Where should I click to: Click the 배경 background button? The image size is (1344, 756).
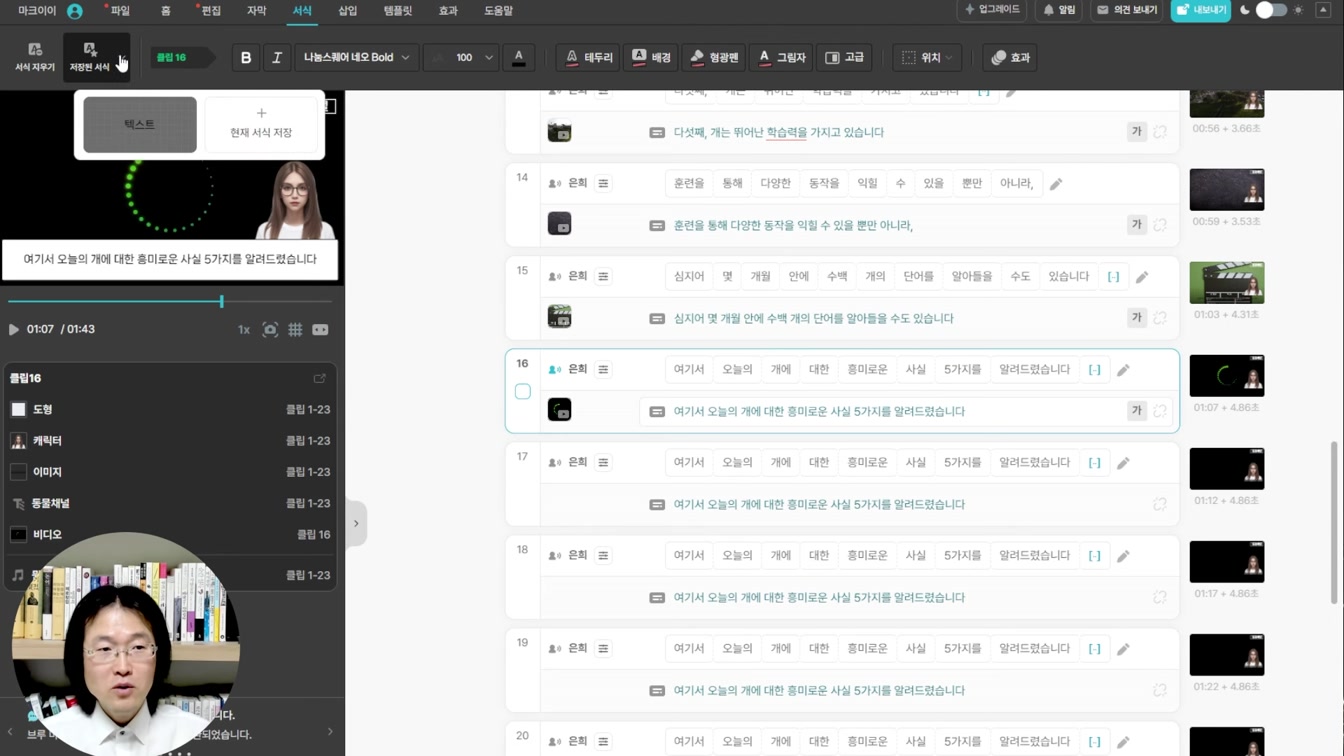tap(651, 58)
